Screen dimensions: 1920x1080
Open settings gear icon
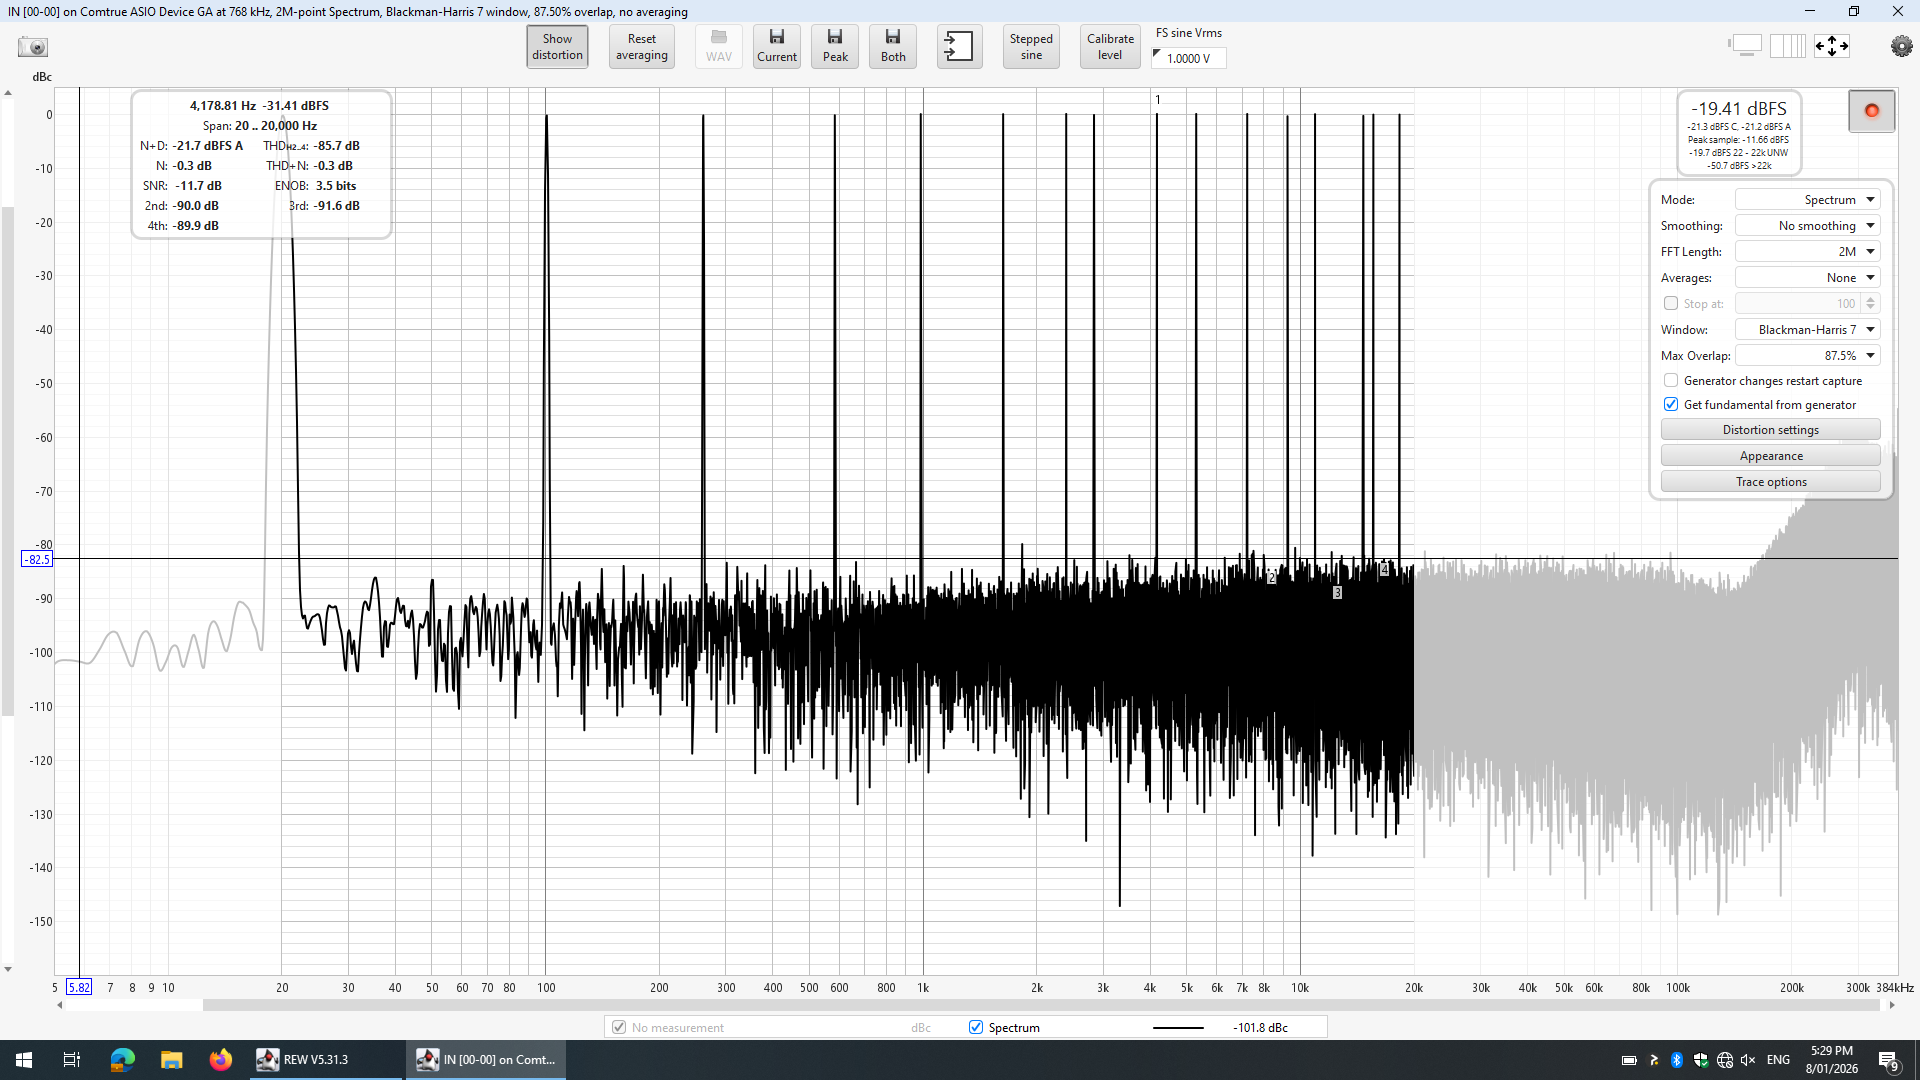[x=1901, y=46]
